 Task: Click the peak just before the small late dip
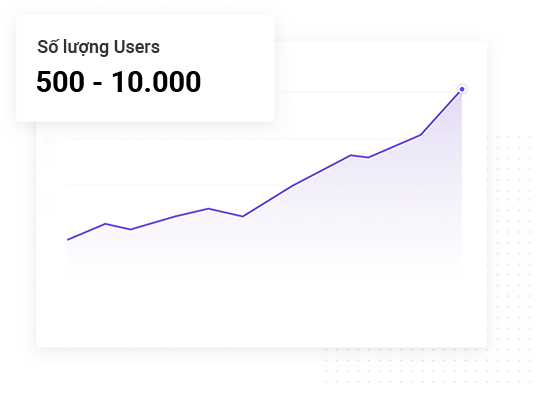click(351, 155)
